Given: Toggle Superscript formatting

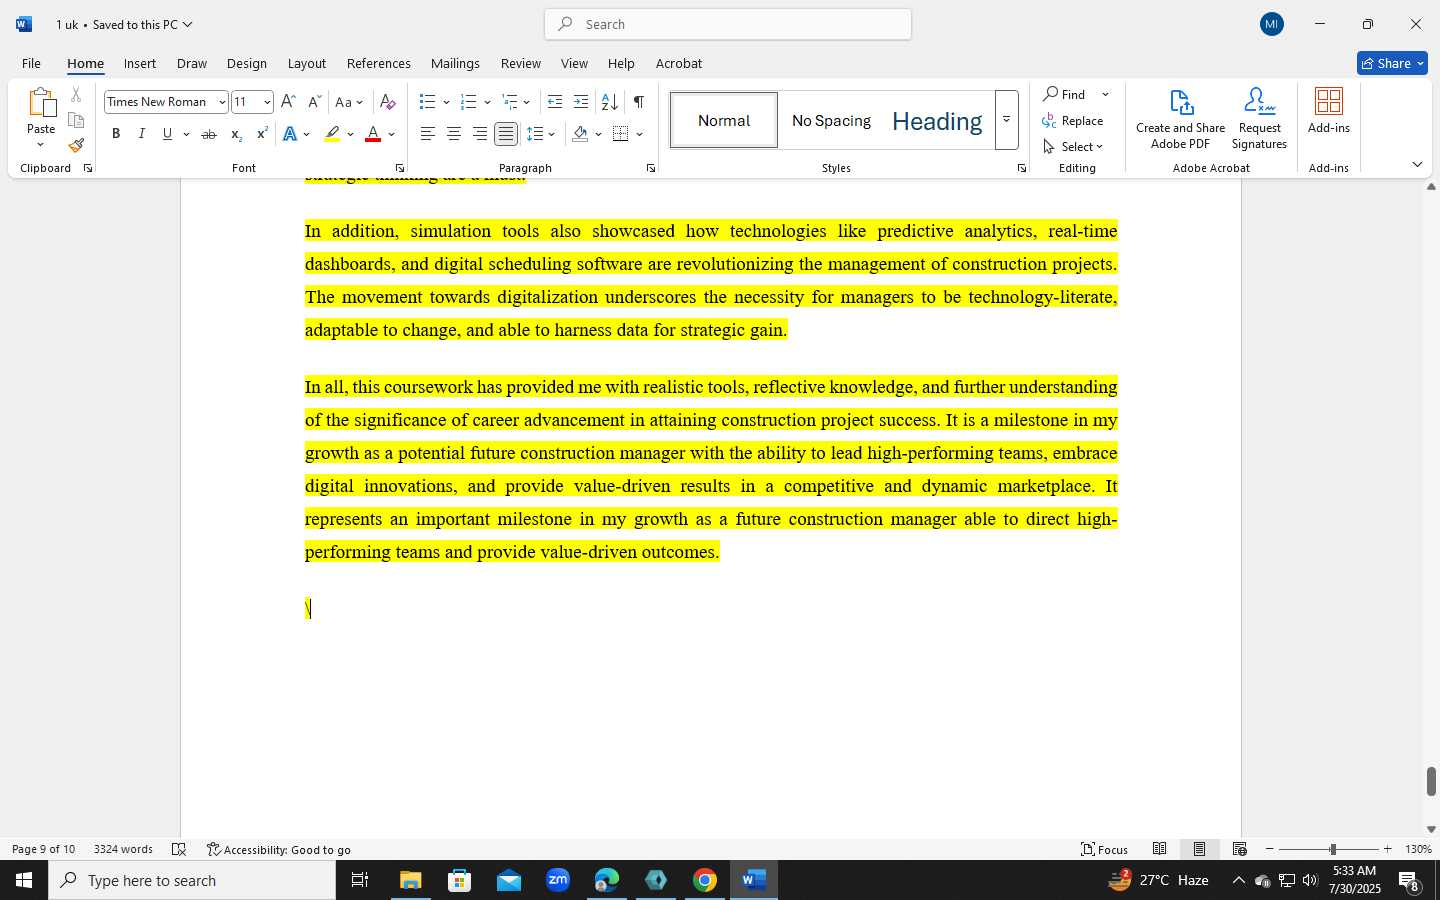Looking at the screenshot, I should pyautogui.click(x=262, y=134).
